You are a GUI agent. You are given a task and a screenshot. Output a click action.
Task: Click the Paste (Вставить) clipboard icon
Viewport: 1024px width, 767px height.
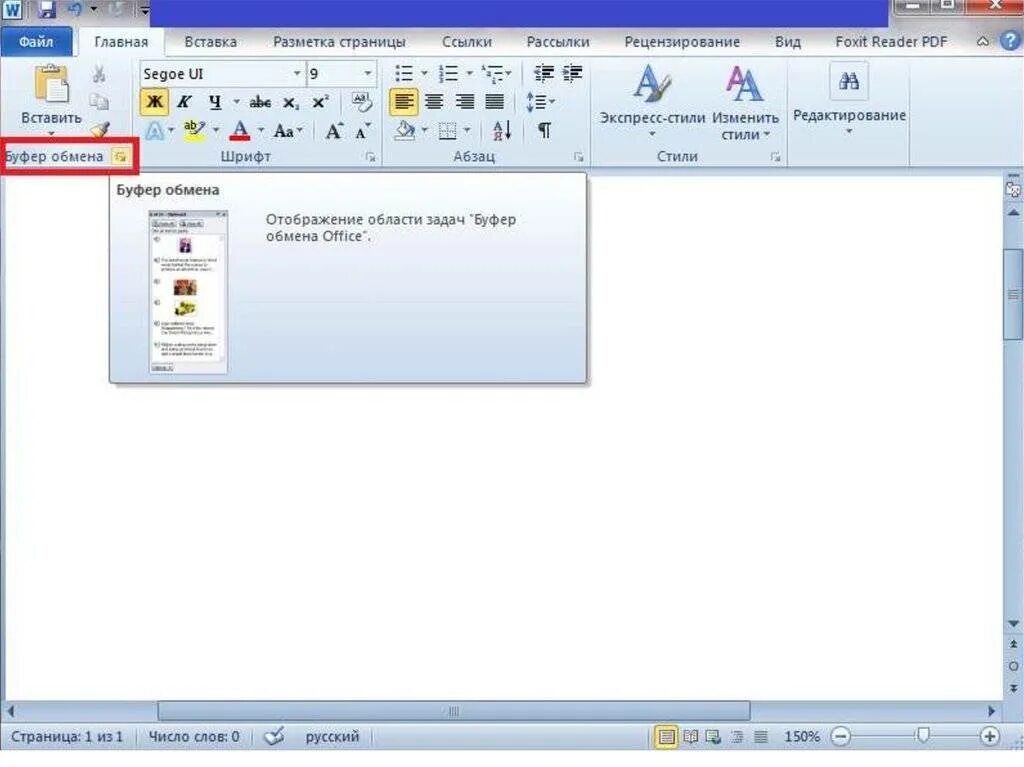[x=51, y=84]
